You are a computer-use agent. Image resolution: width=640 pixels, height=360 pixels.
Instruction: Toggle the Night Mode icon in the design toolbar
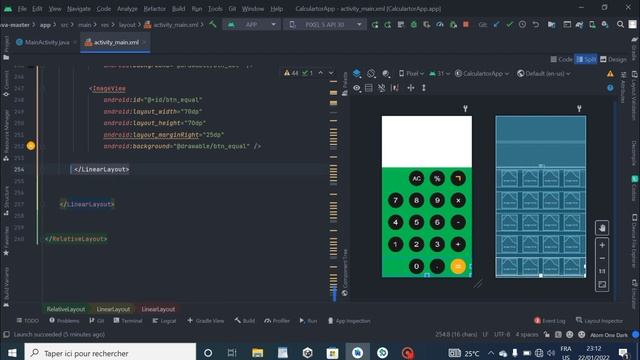pos(385,73)
